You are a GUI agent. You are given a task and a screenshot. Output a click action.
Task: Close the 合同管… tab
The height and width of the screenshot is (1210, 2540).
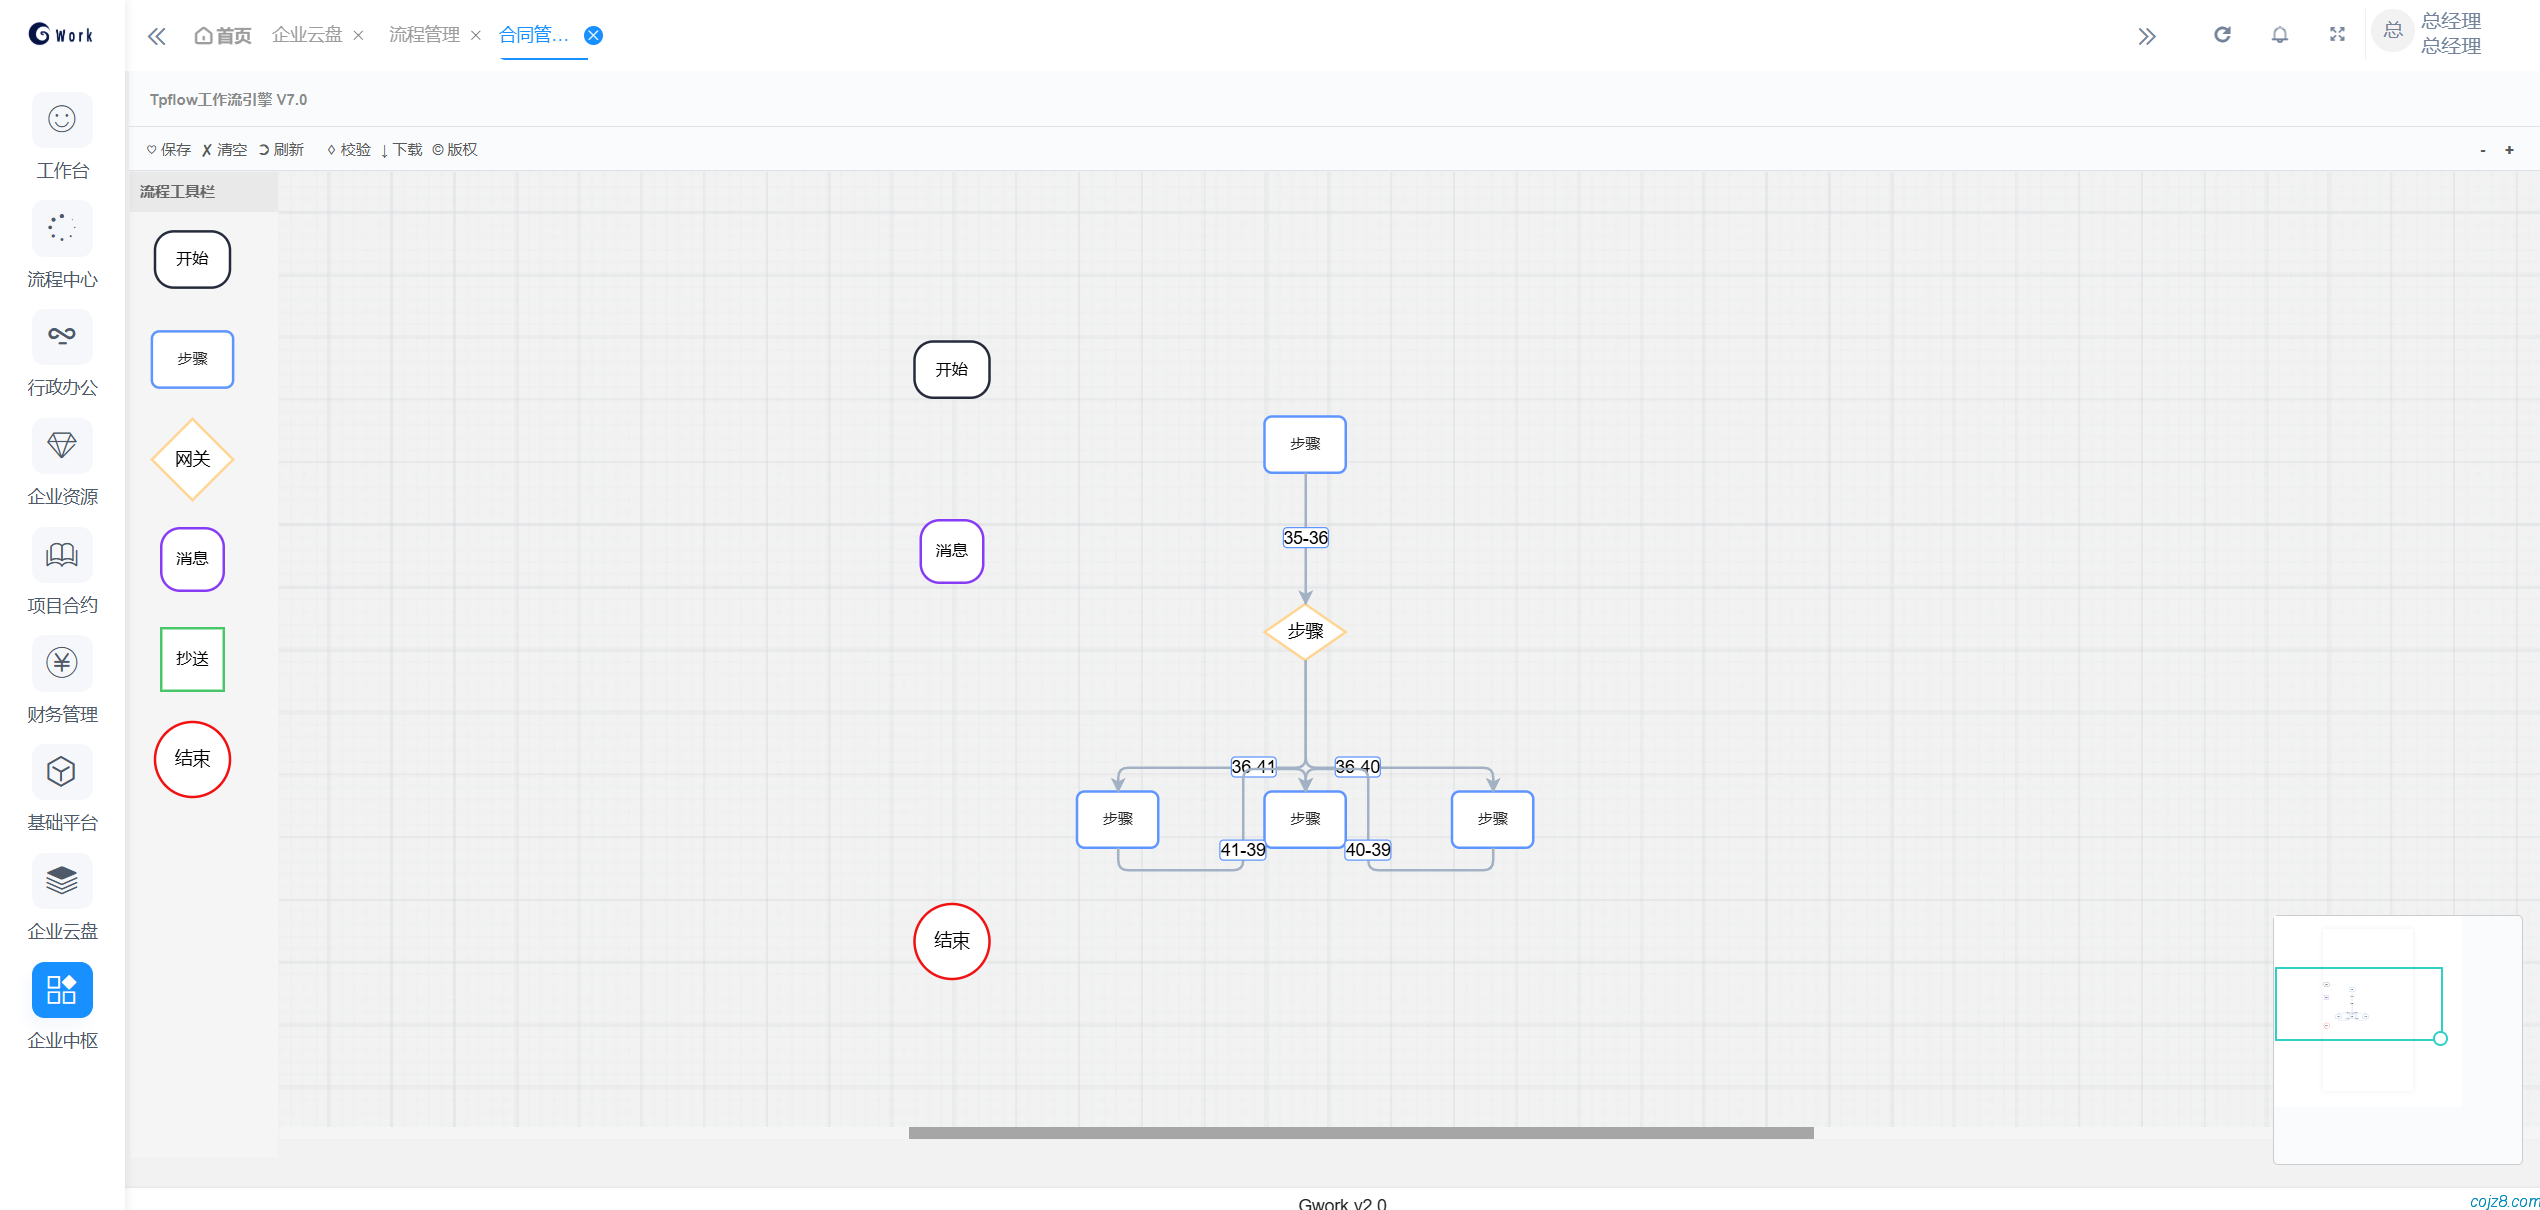click(593, 36)
